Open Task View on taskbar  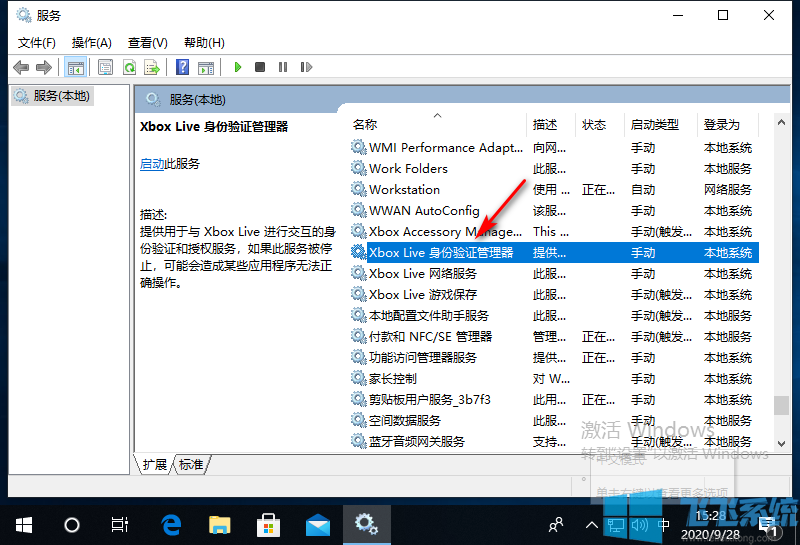click(x=120, y=525)
